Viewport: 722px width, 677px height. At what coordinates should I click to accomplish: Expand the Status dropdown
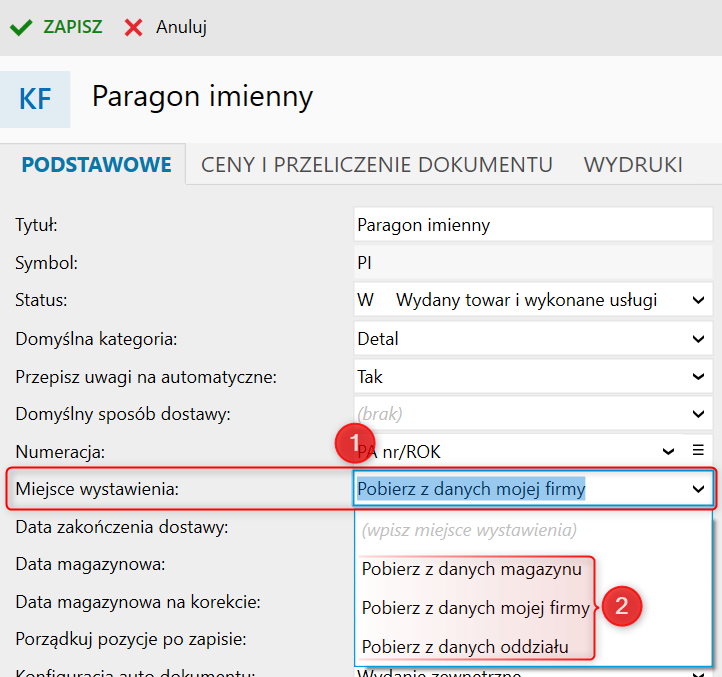698,300
